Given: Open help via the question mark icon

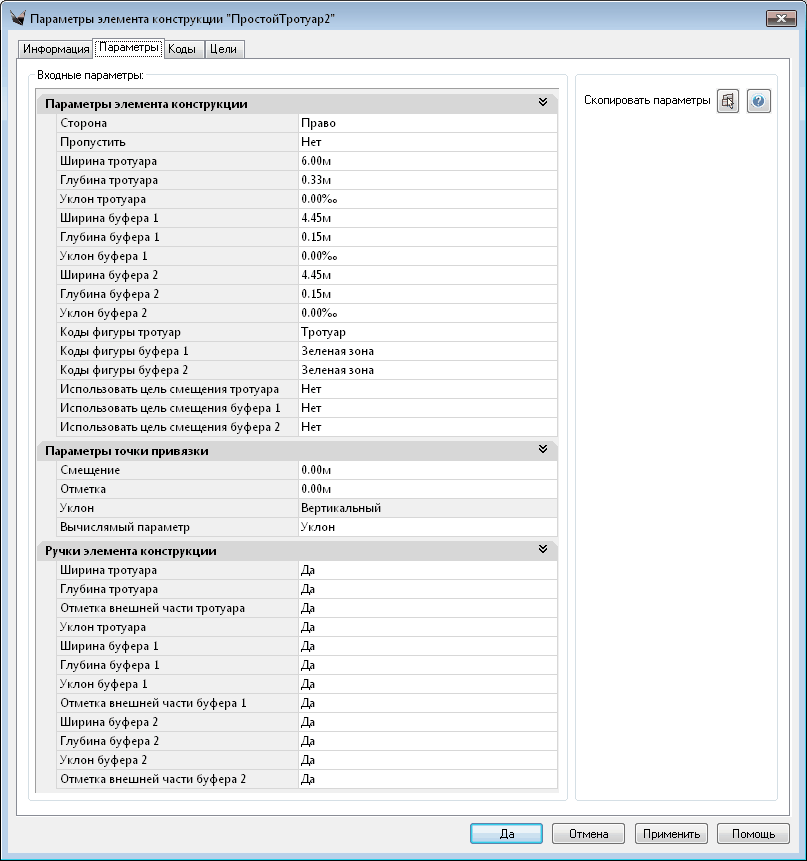Looking at the screenshot, I should tap(759, 101).
